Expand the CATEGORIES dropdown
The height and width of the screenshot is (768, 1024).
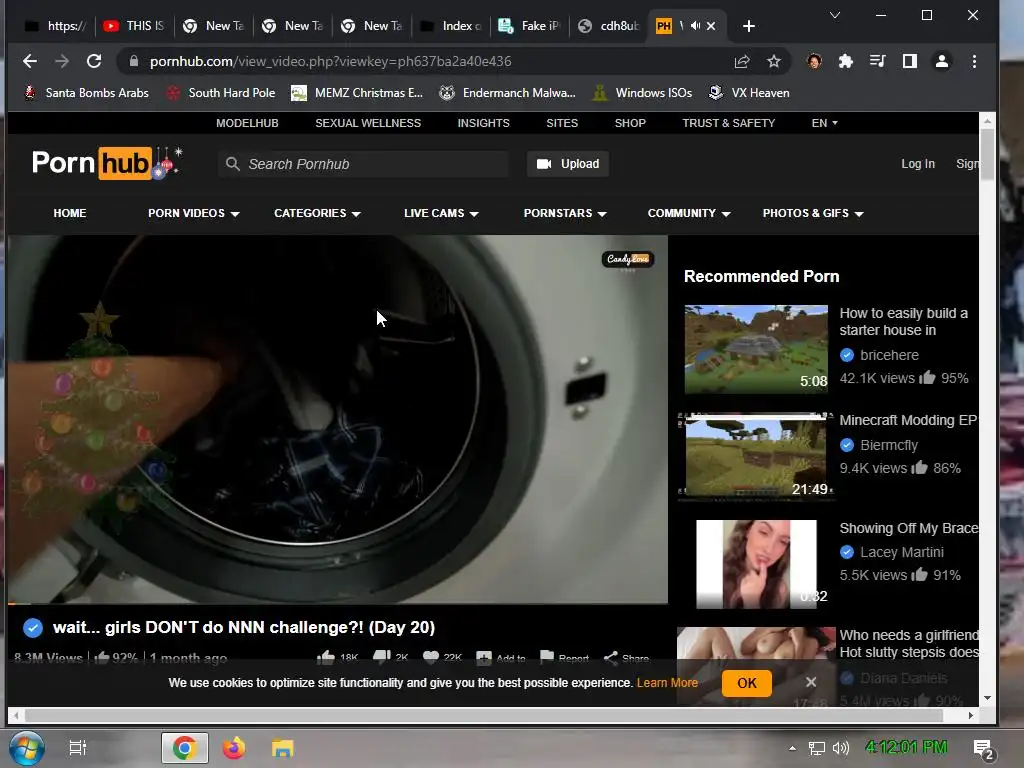(x=317, y=214)
